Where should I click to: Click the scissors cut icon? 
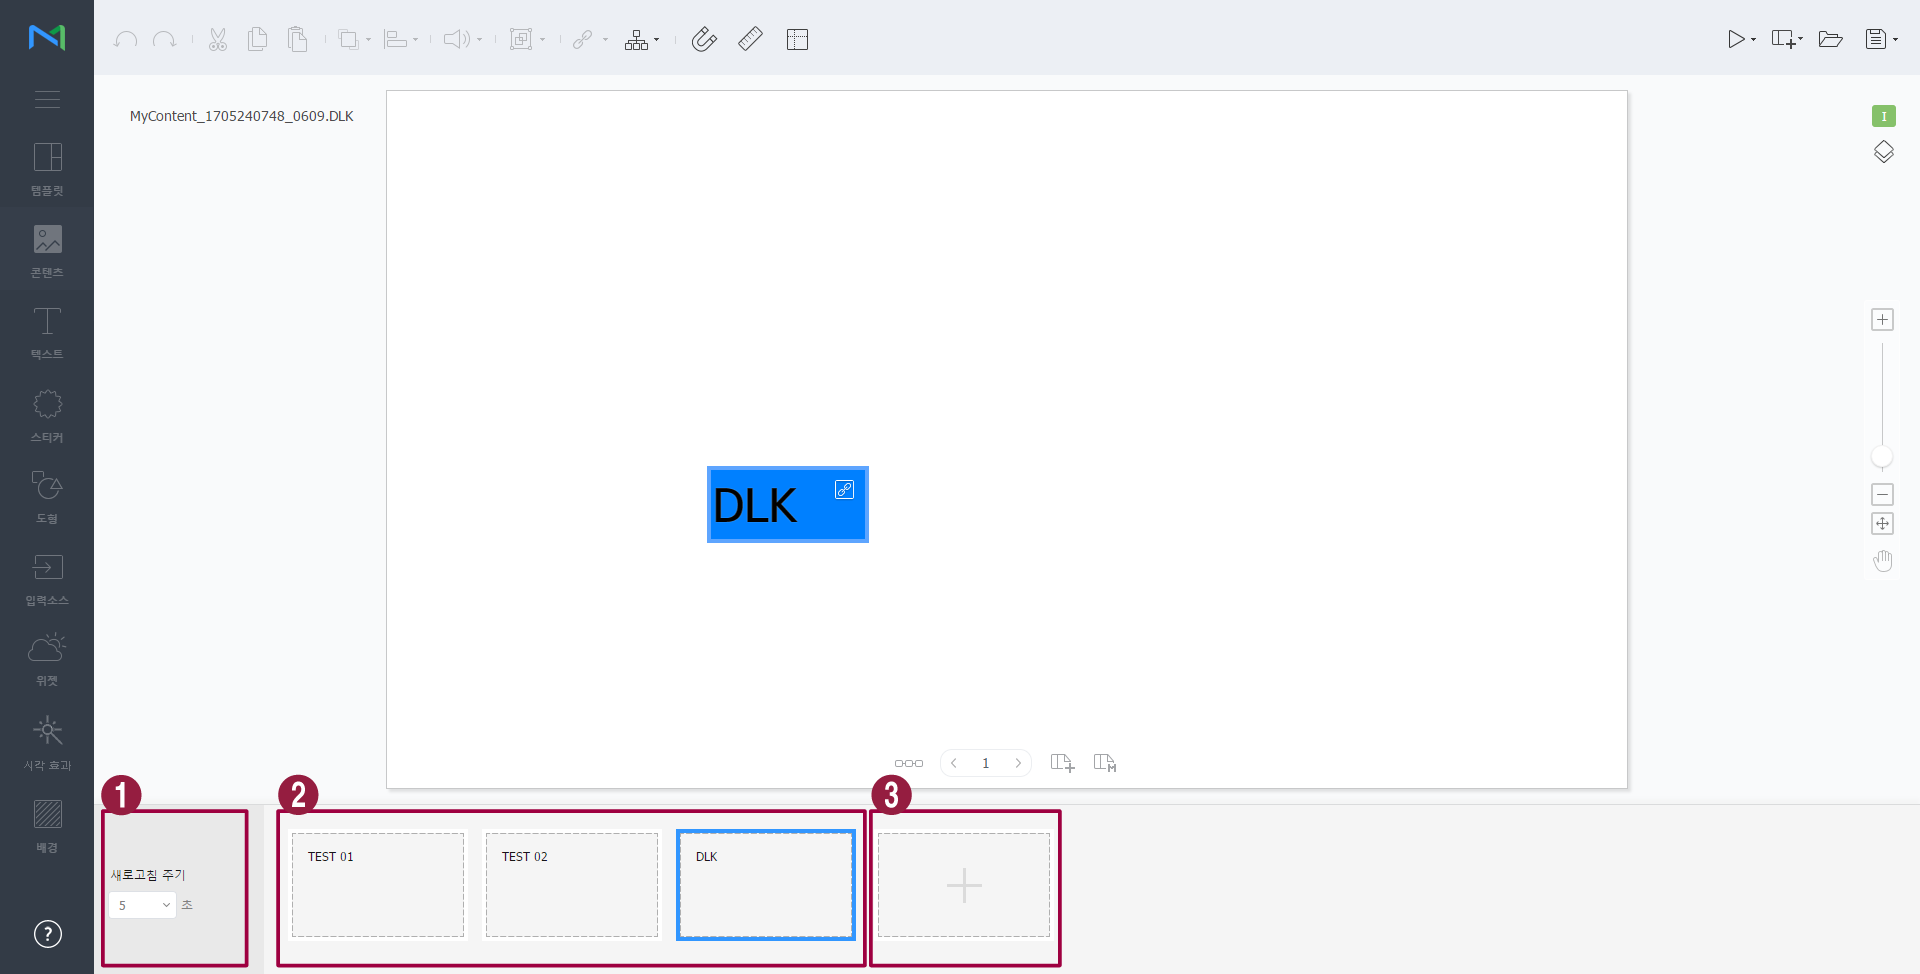[218, 39]
